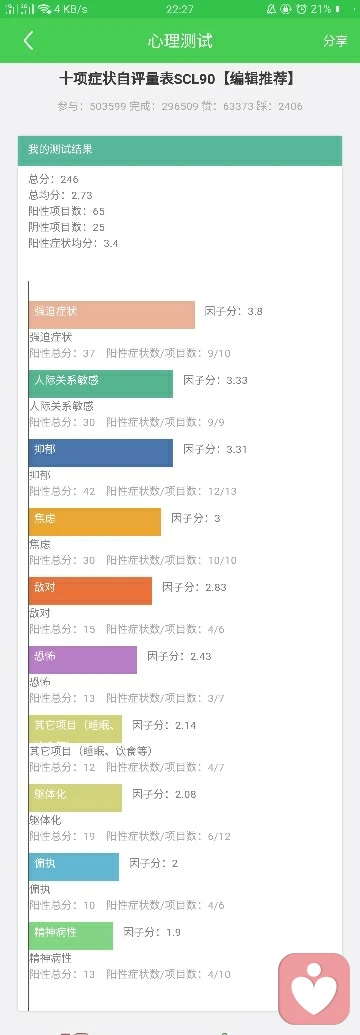Tap the battery icon in the status bar
This screenshot has height=1035, width=360.
(338, 9)
